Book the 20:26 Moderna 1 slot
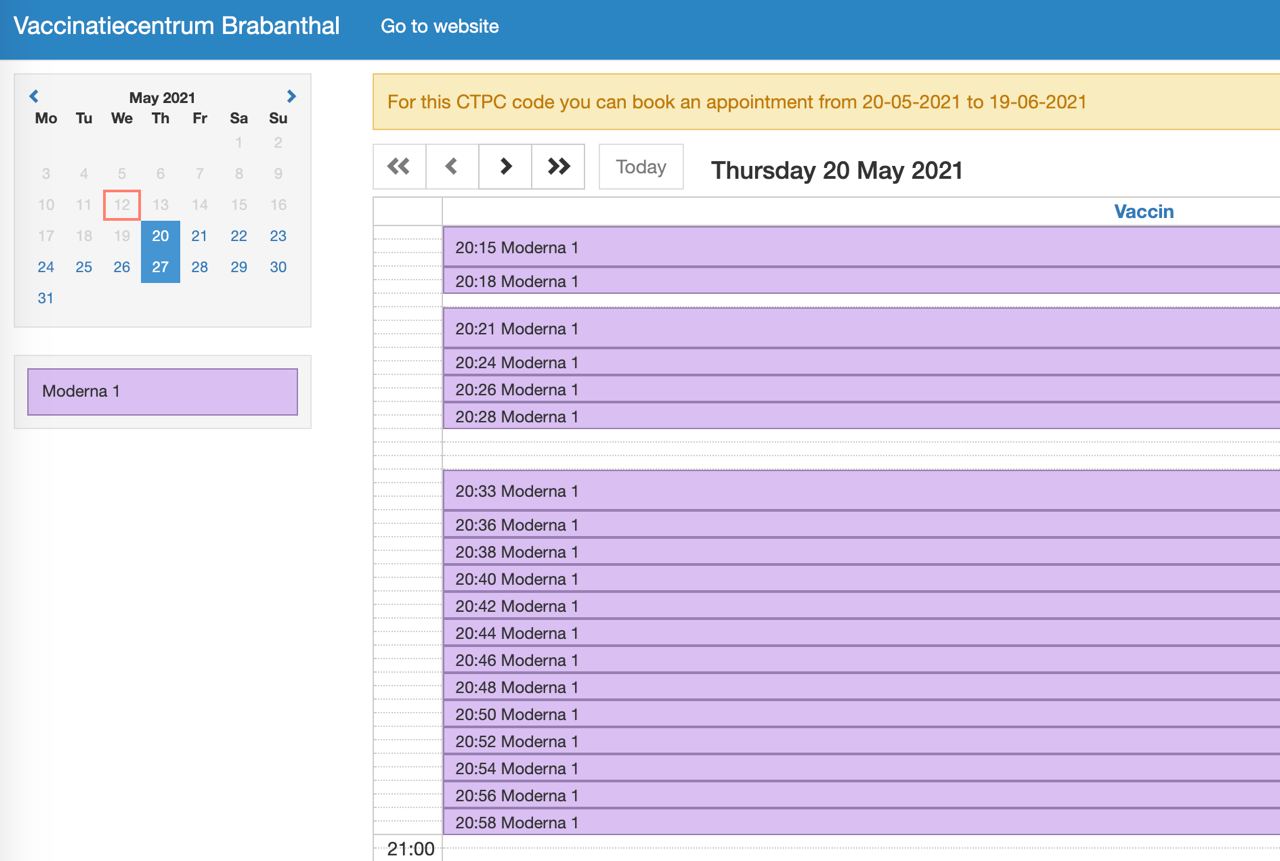The image size is (1280, 861). (x=861, y=389)
